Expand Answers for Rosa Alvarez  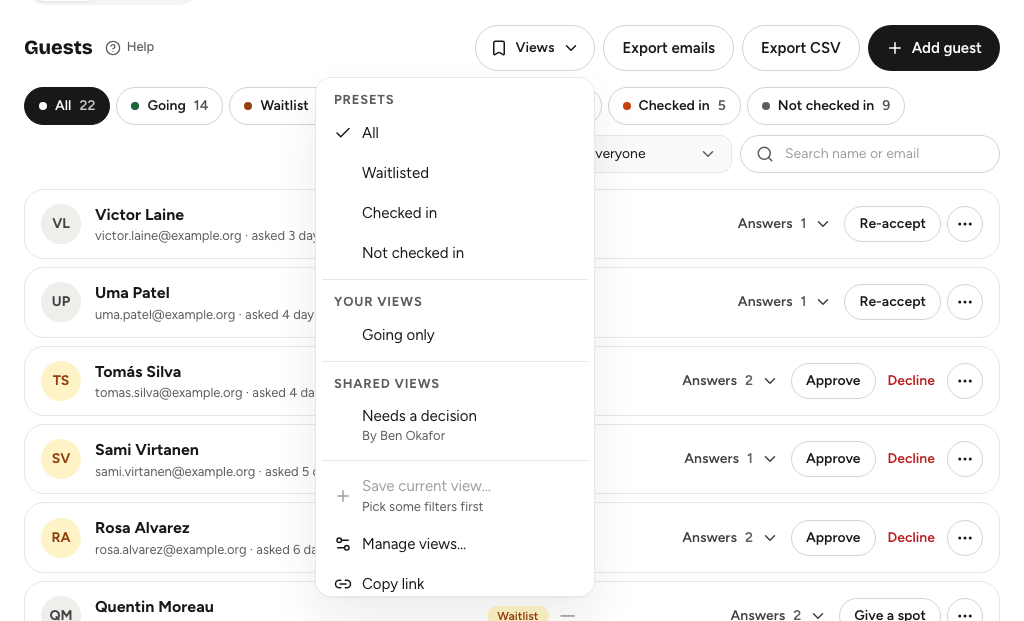point(729,537)
